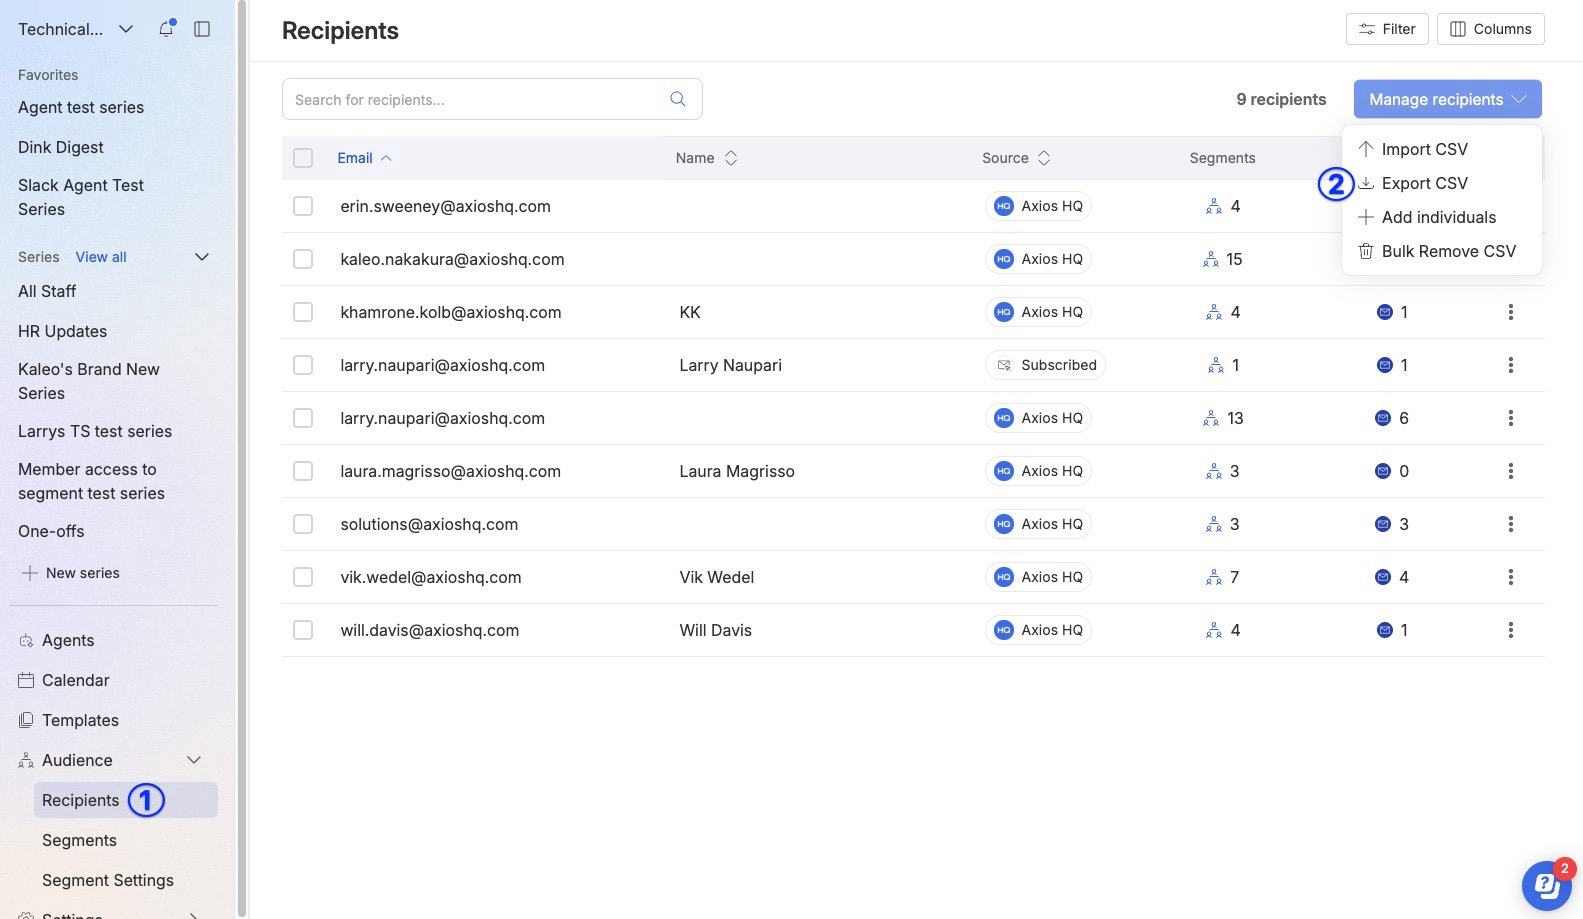The height and width of the screenshot is (919, 1583).
Task: Click the notifications bell icon
Action: click(166, 29)
